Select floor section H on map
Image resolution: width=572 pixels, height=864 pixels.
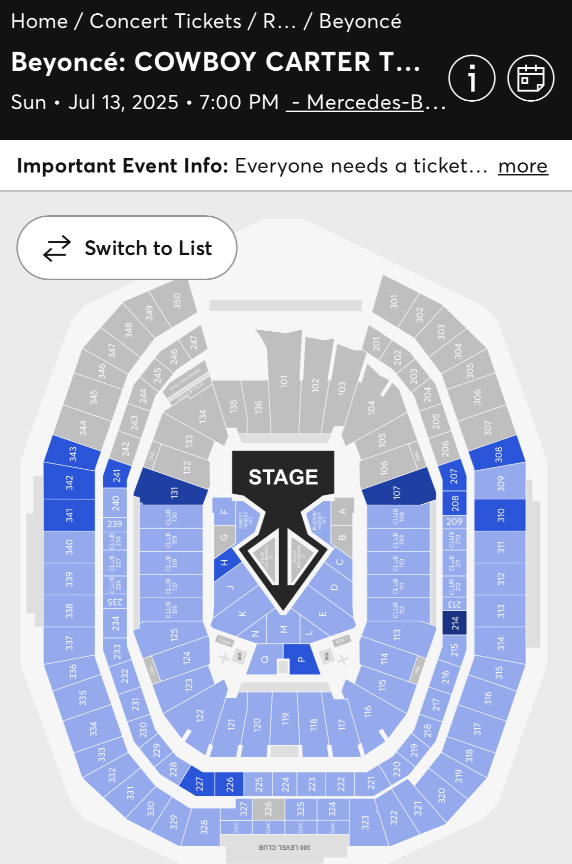click(226, 563)
